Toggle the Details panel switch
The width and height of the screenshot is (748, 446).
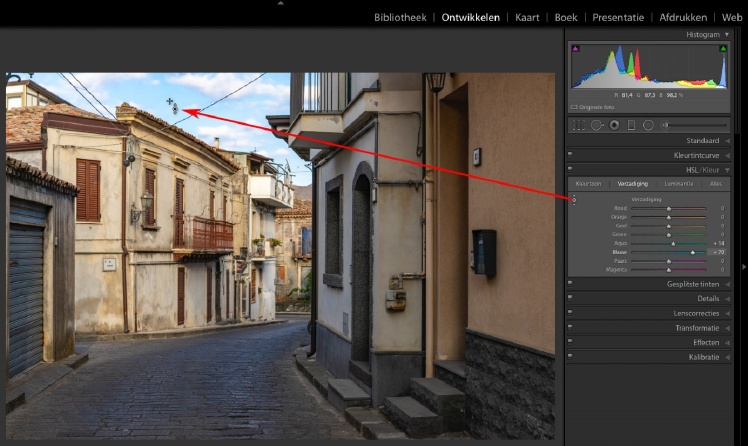pos(570,298)
